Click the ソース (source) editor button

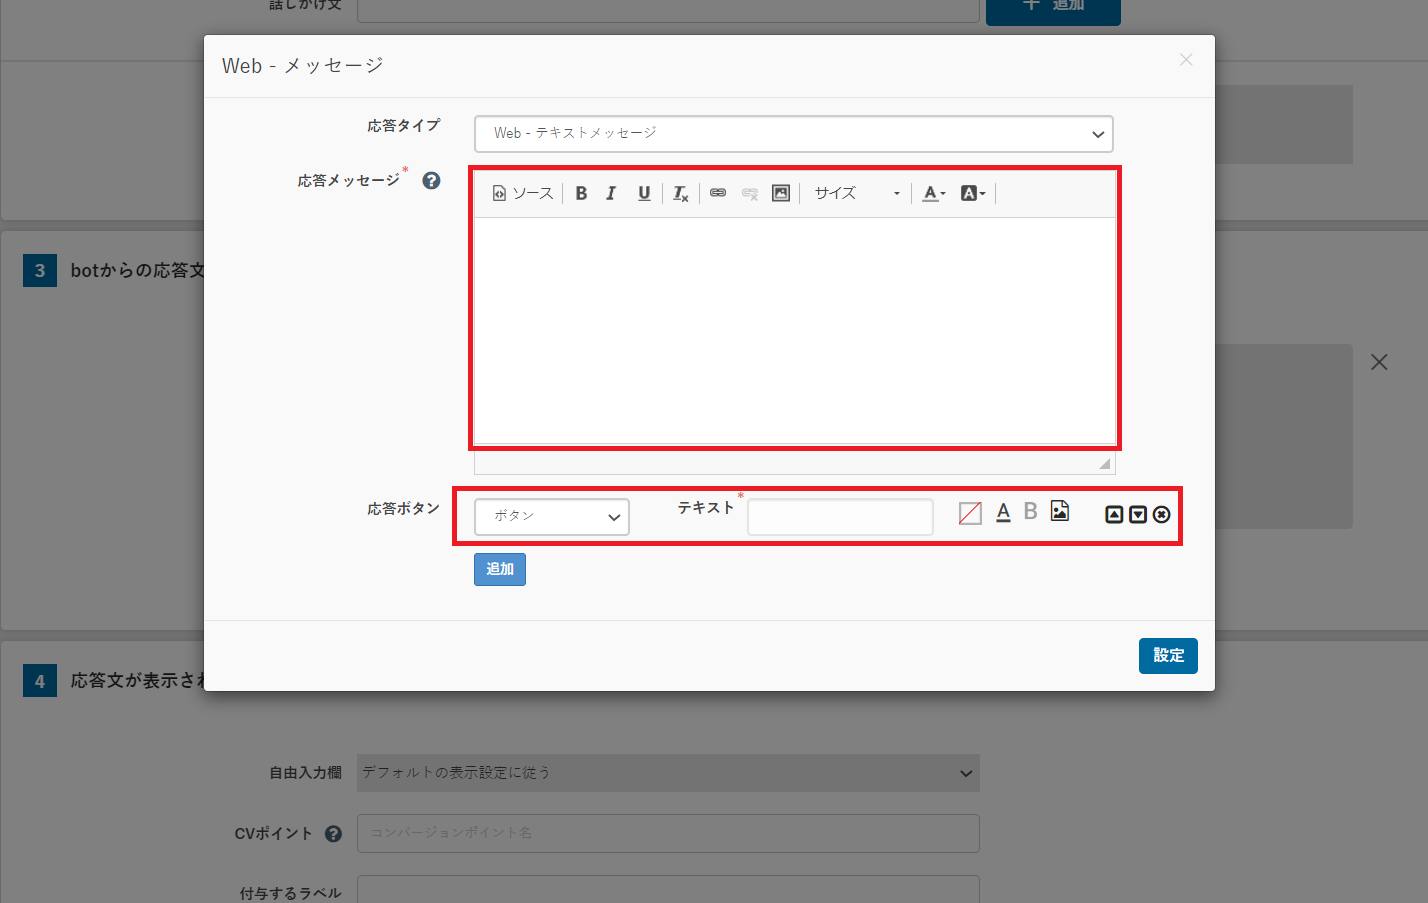[522, 193]
